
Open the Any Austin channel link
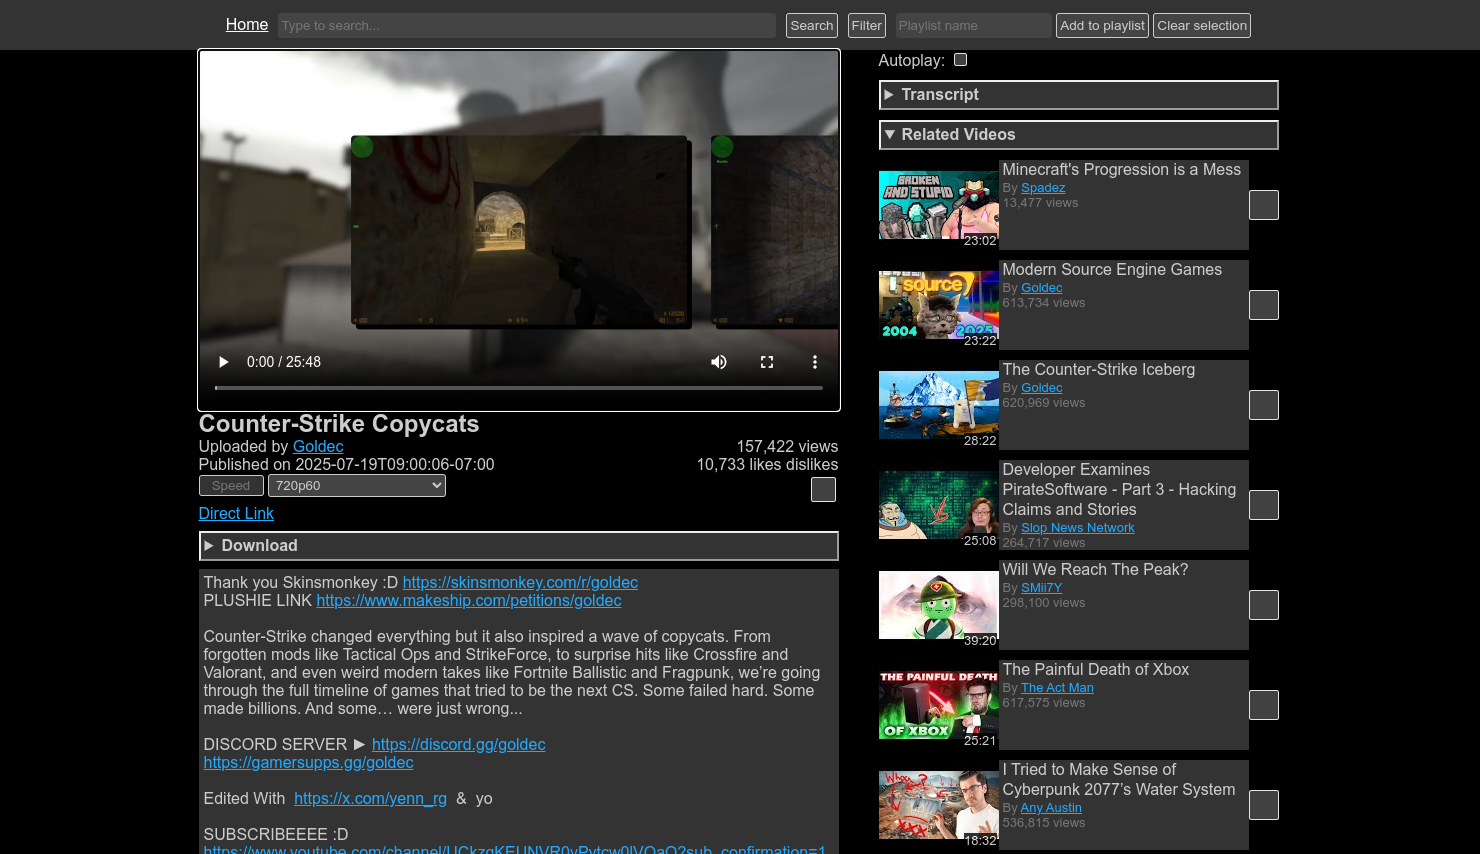[1051, 808]
